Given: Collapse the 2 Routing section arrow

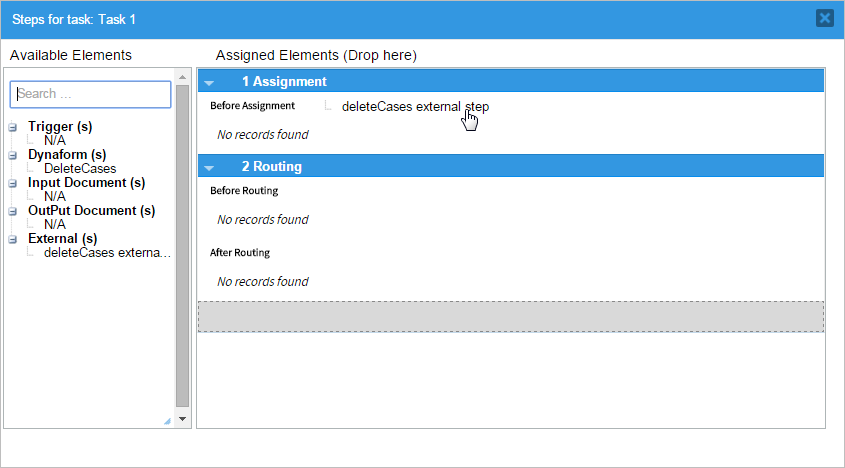Looking at the screenshot, I should [209, 167].
